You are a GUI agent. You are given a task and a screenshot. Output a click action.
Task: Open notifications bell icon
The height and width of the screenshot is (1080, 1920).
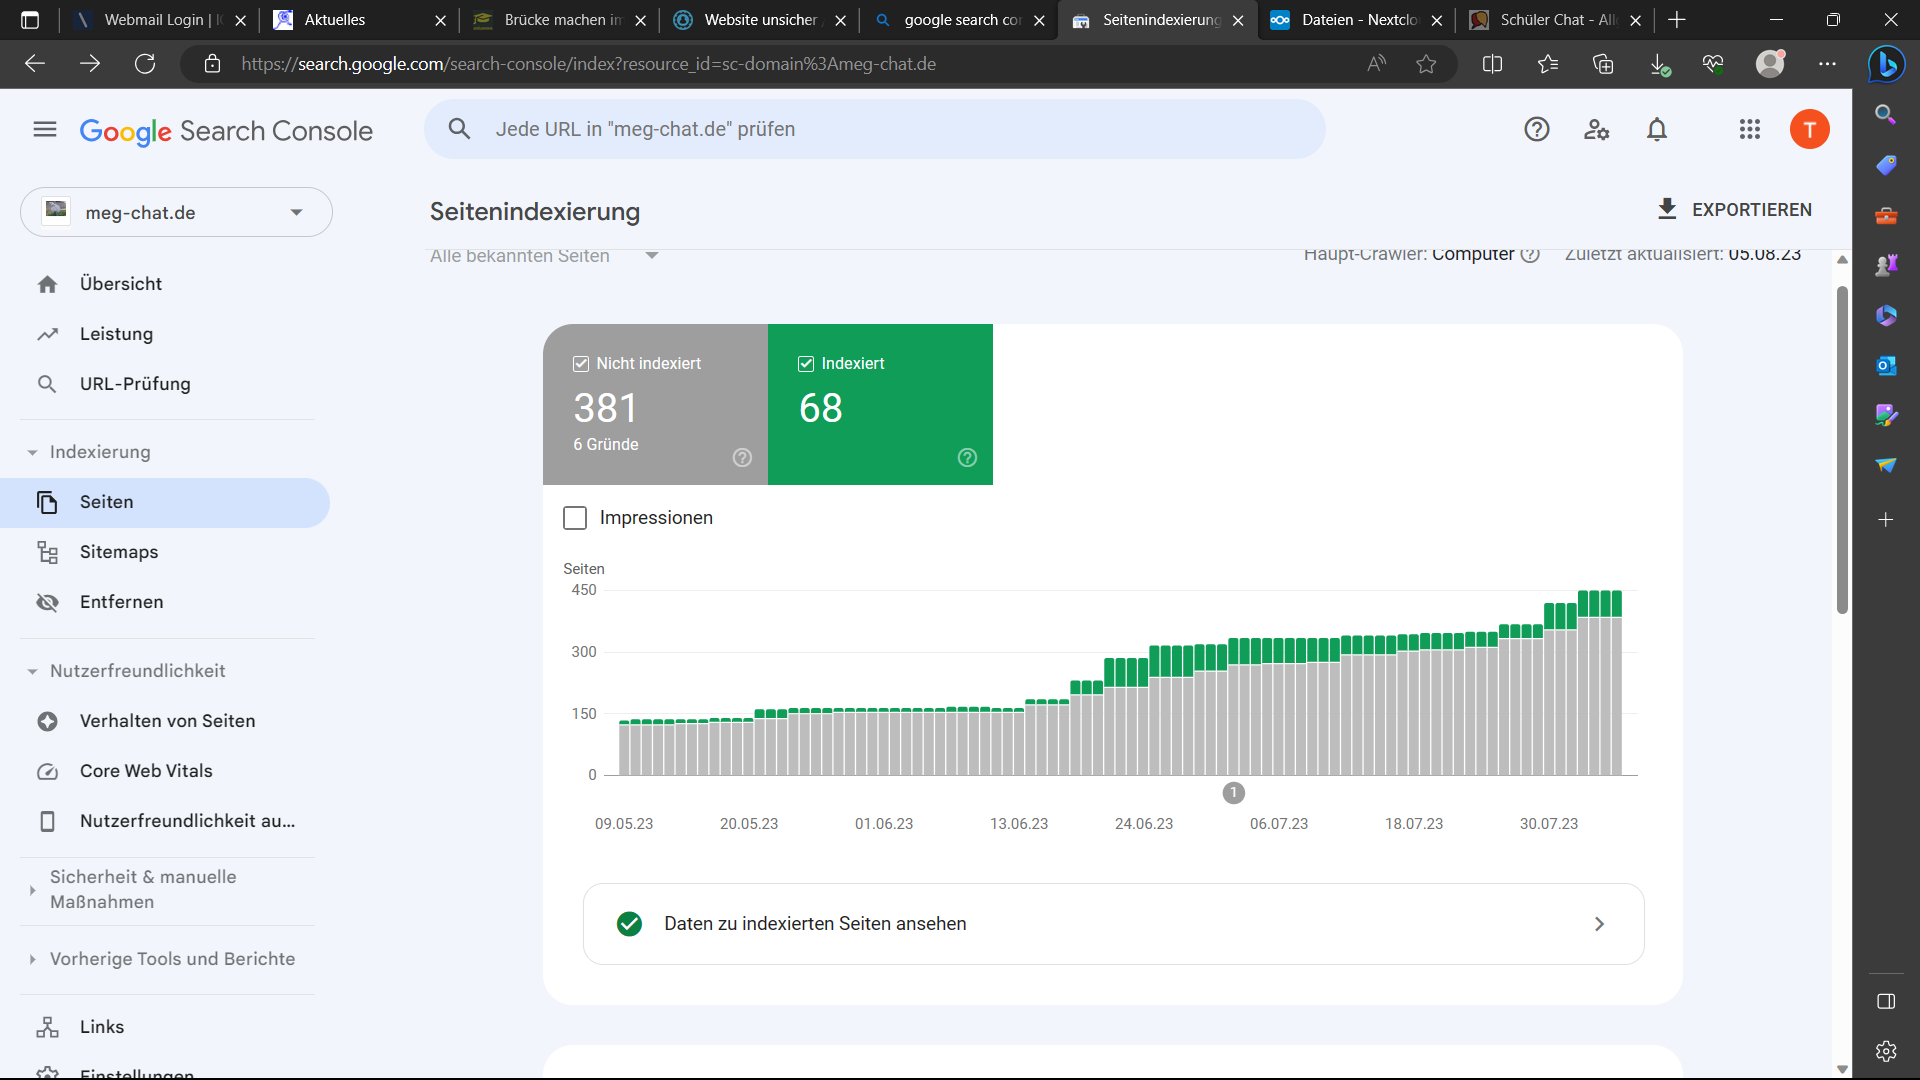[1657, 129]
